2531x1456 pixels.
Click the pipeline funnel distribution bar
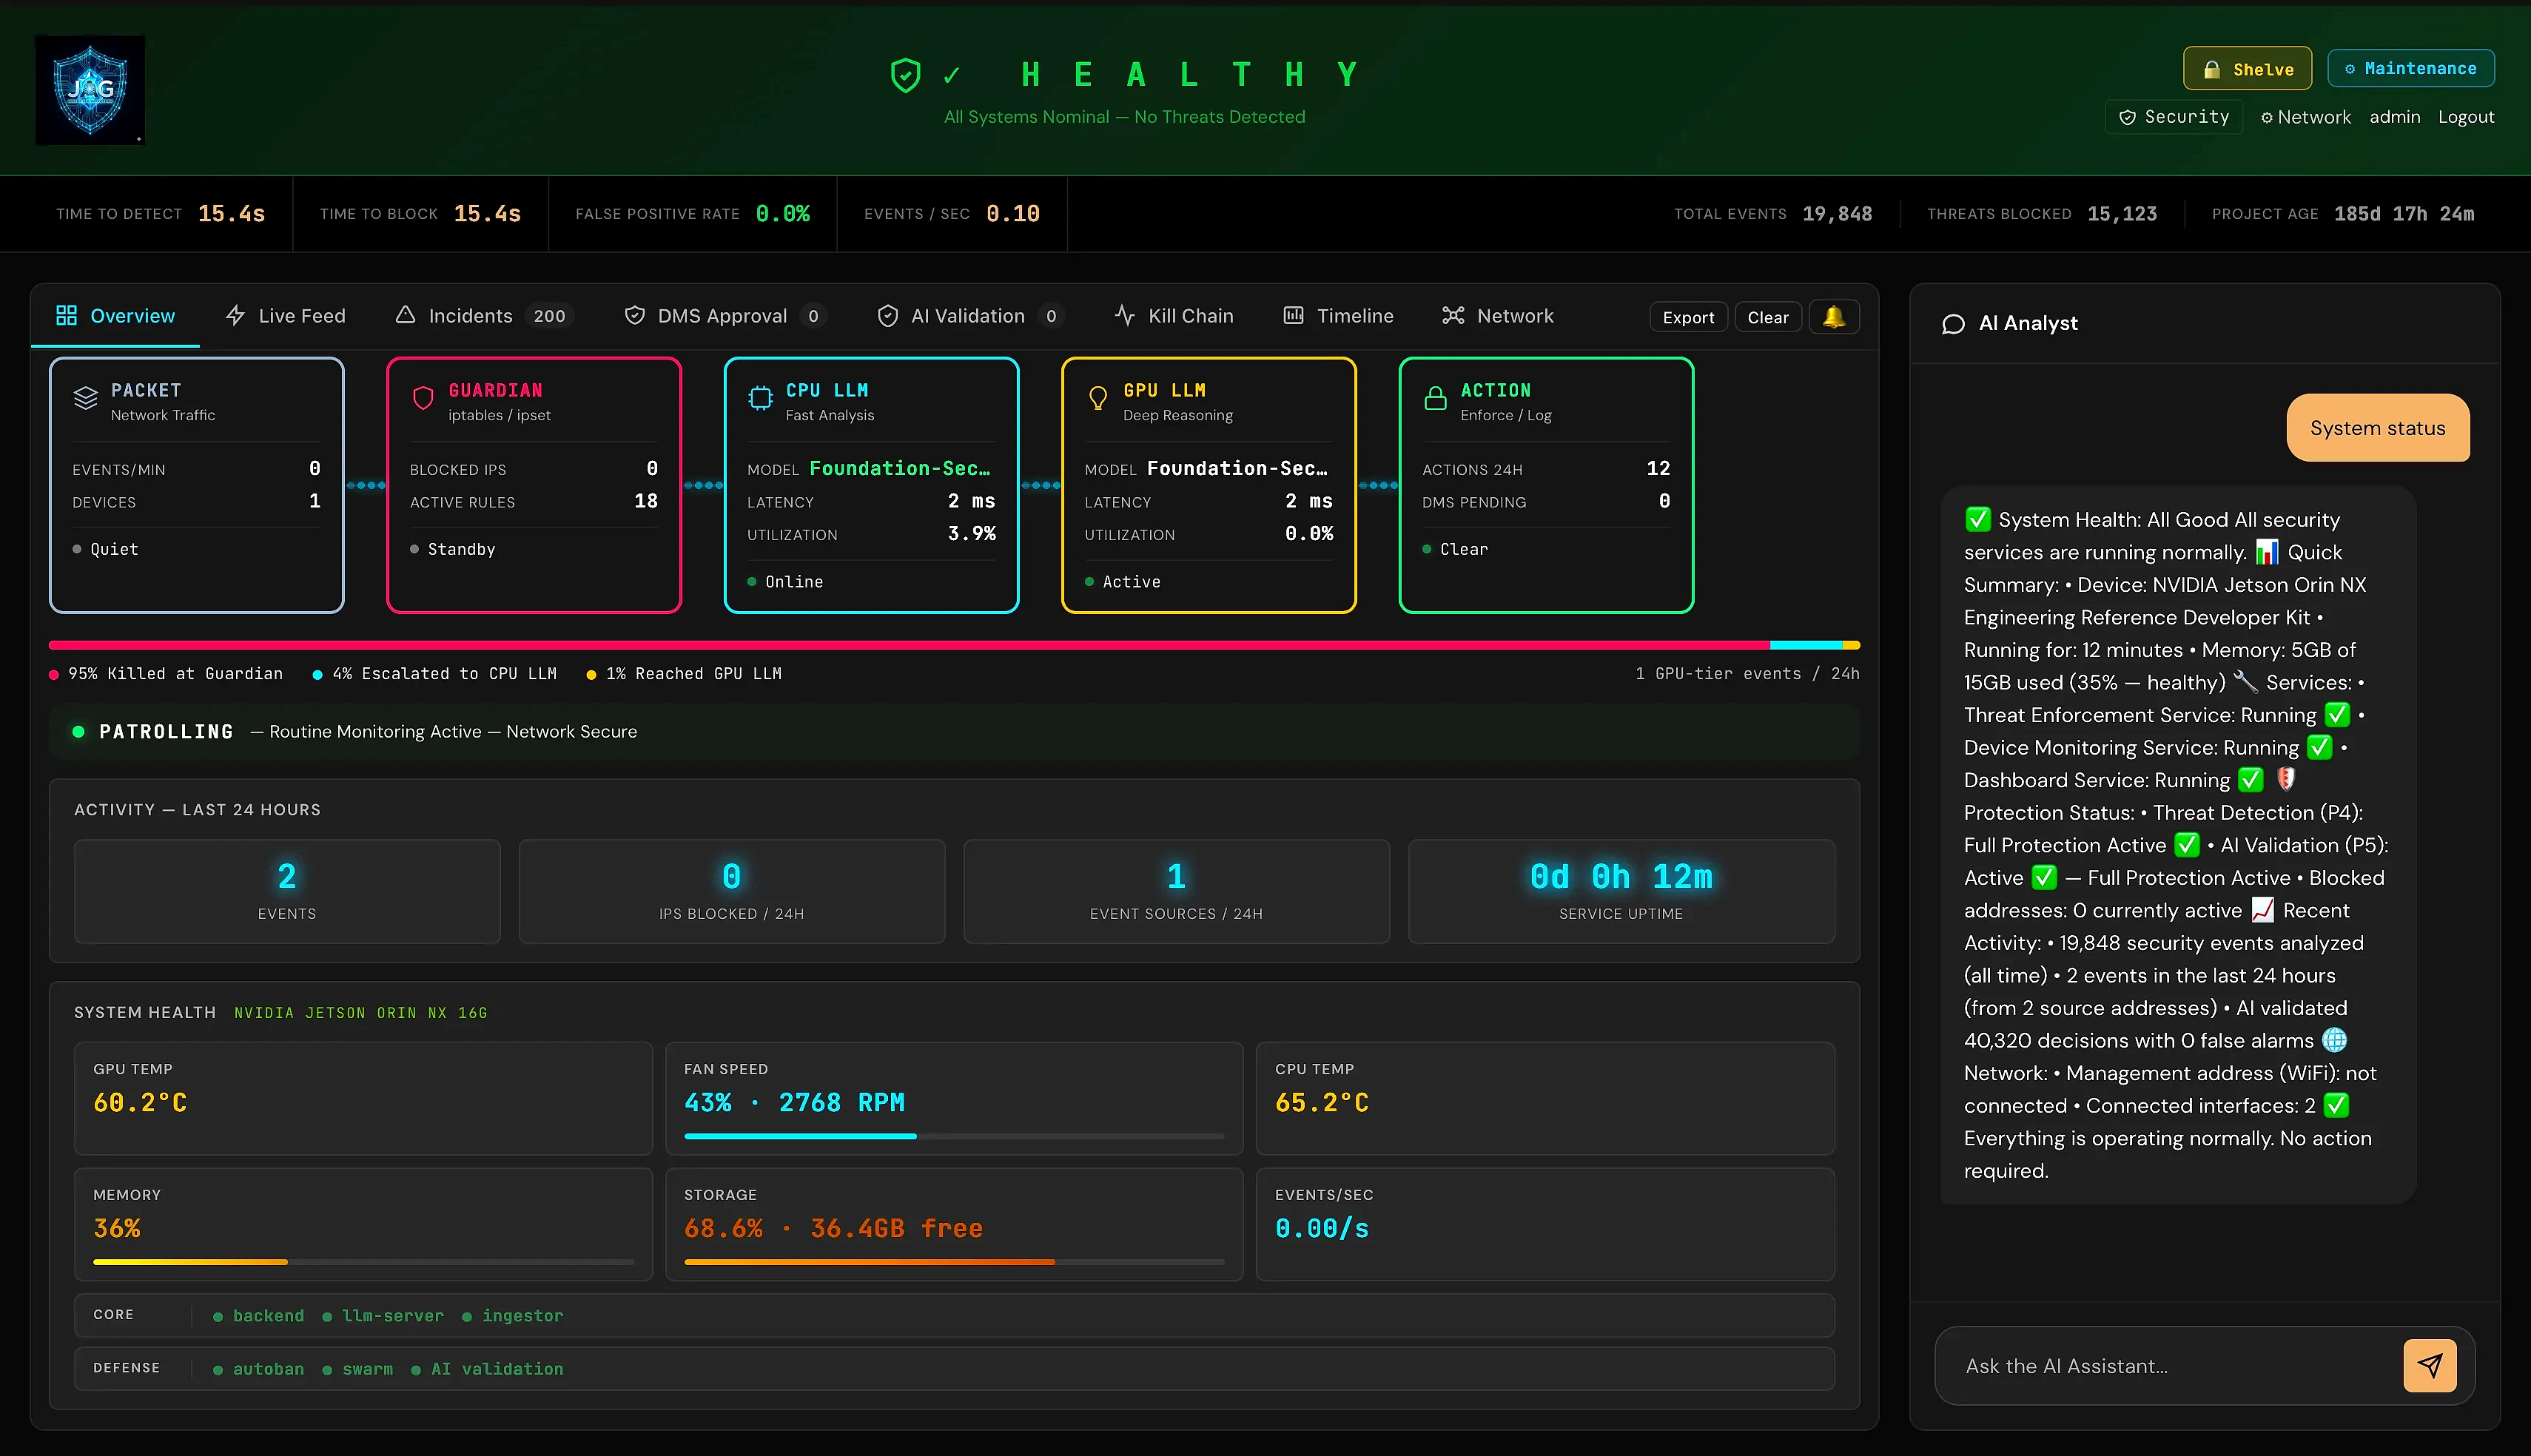point(954,645)
